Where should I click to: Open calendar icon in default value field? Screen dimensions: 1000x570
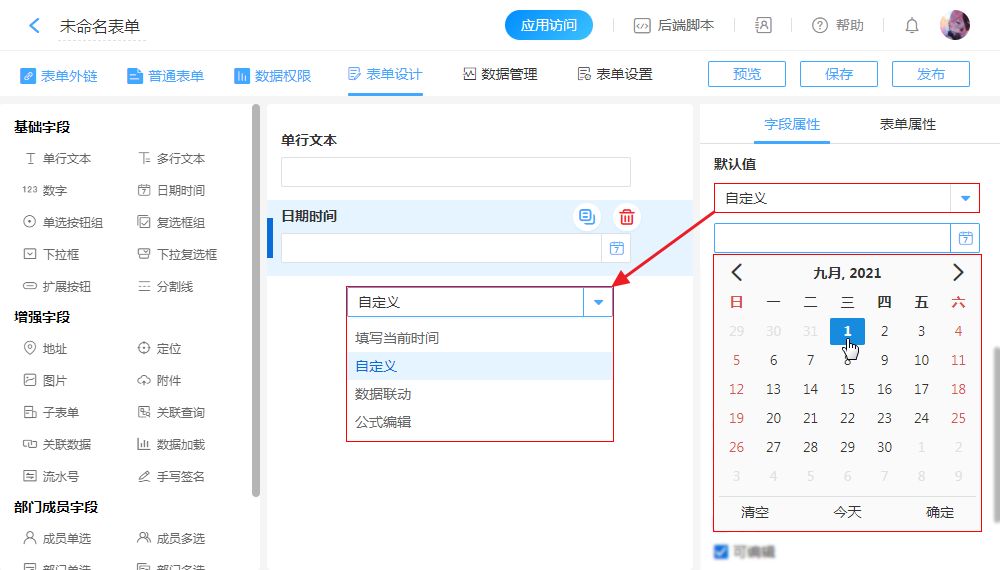coord(965,238)
